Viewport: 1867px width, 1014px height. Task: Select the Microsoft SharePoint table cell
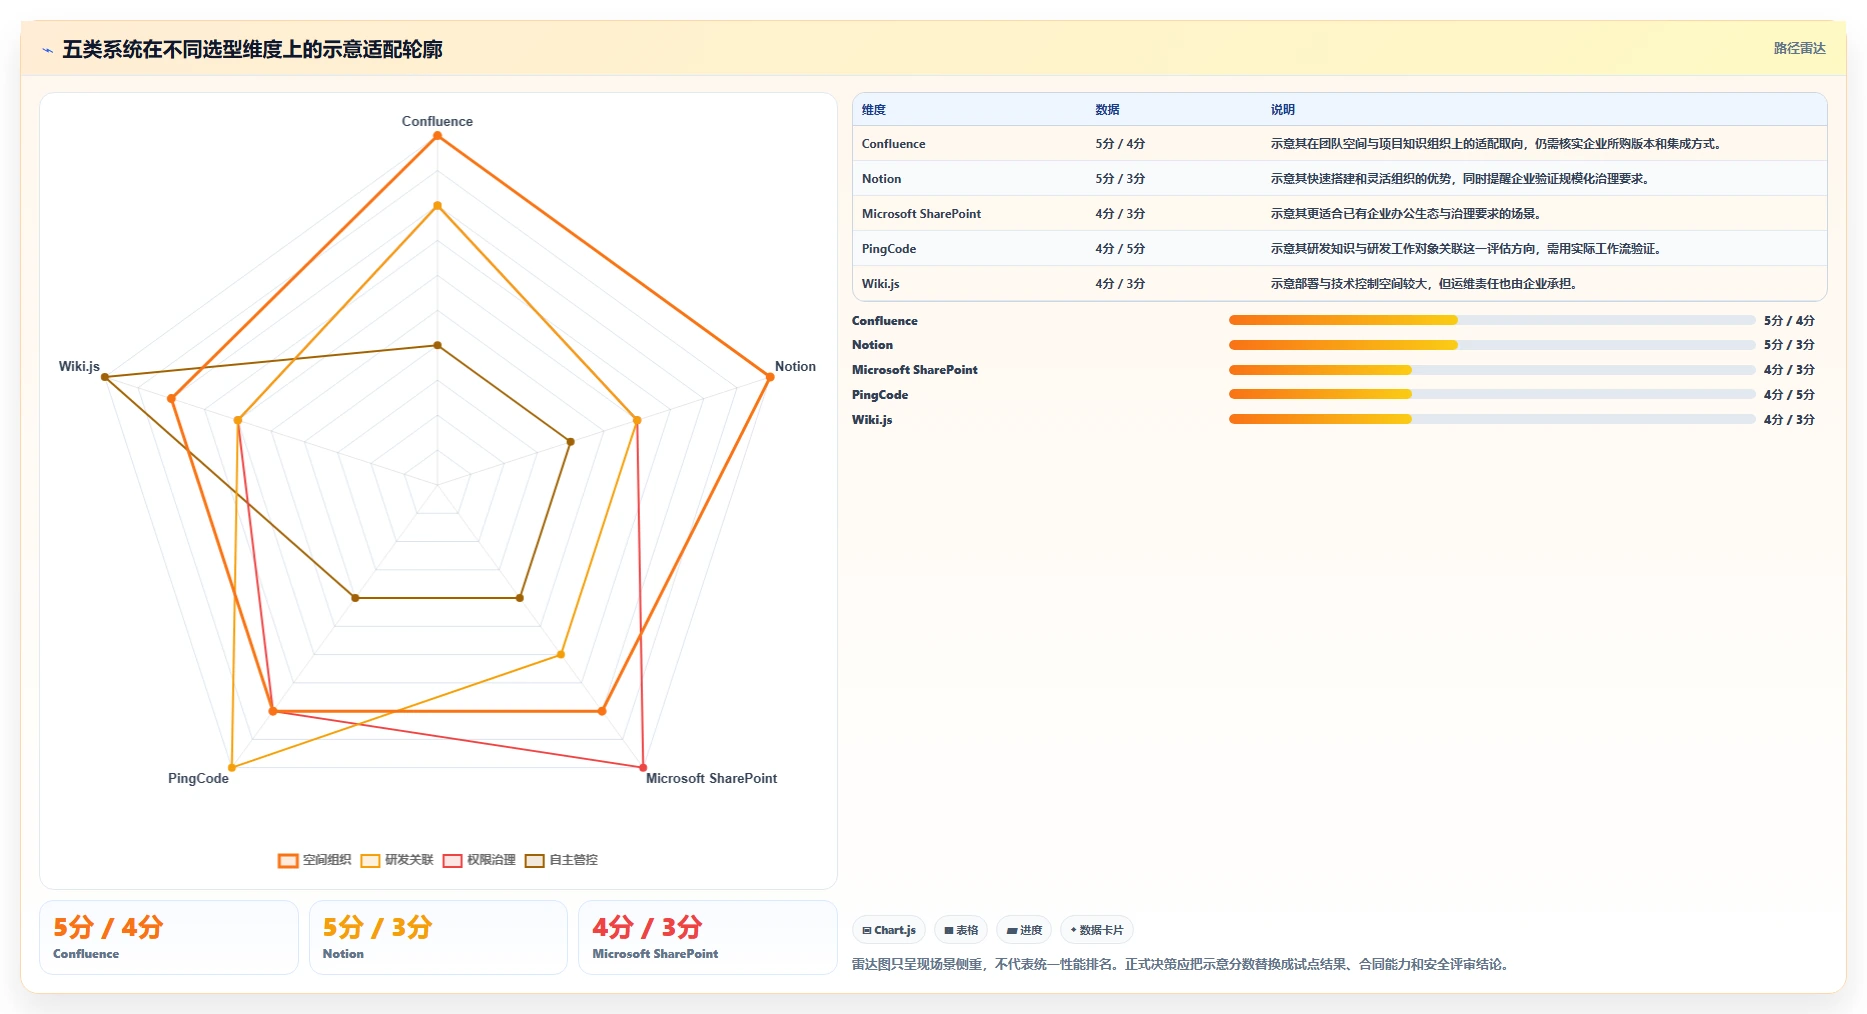click(921, 214)
